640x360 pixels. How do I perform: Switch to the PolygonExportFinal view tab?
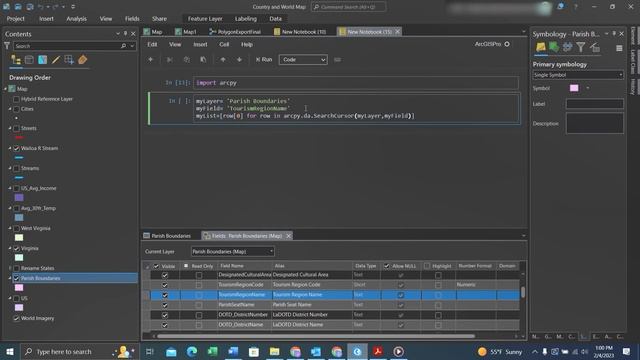(235, 31)
